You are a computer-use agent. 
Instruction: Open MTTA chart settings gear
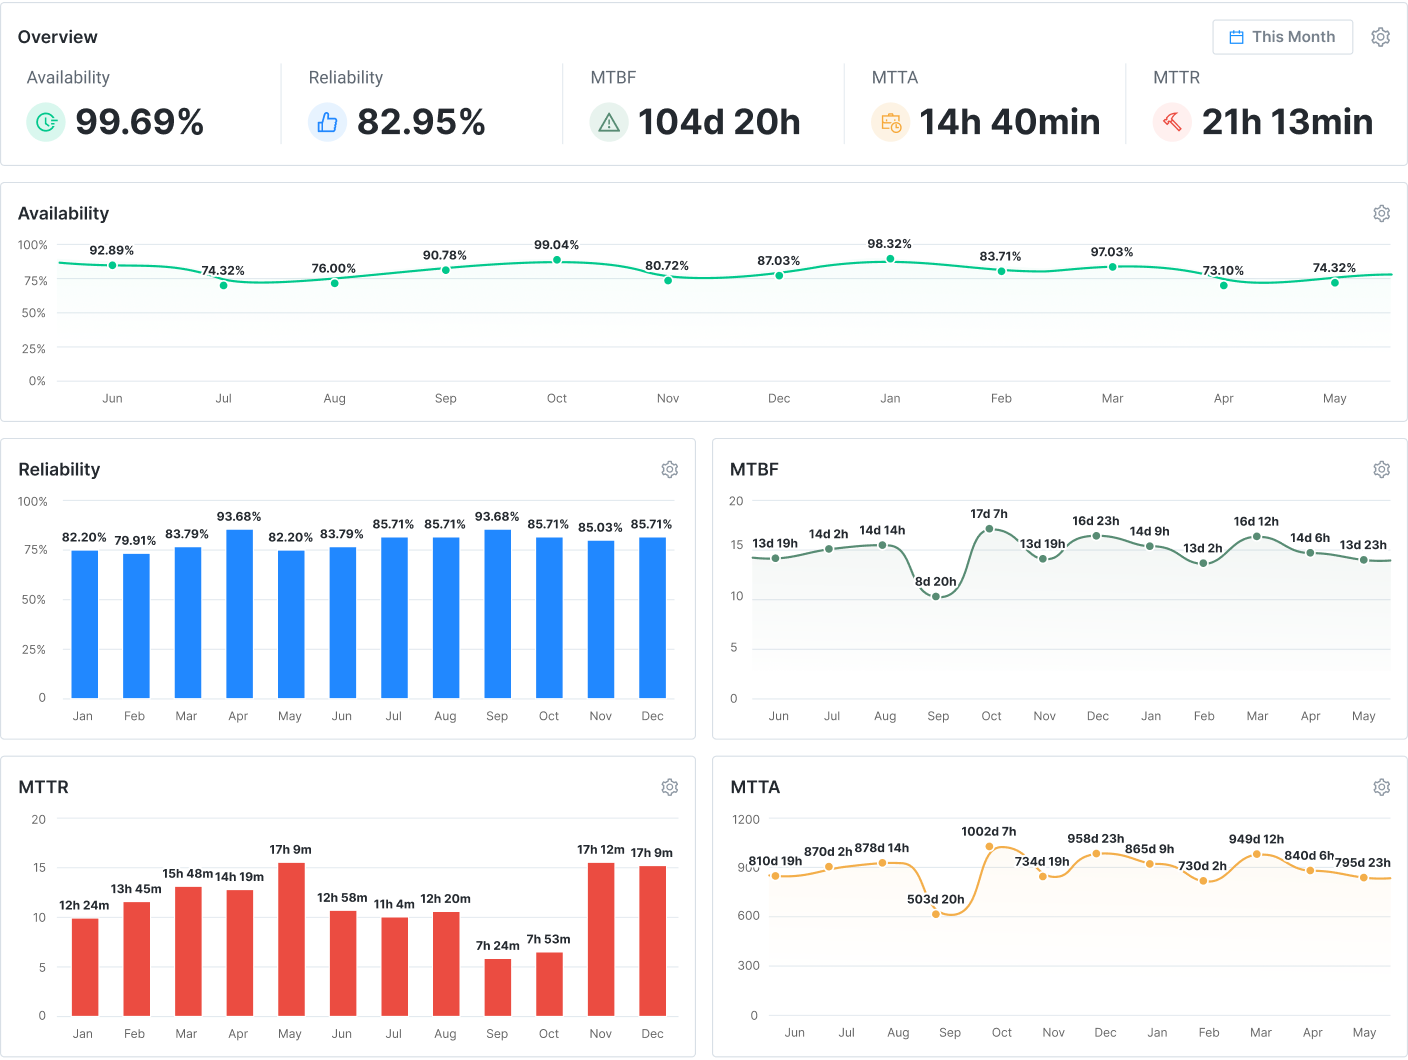(x=1381, y=787)
